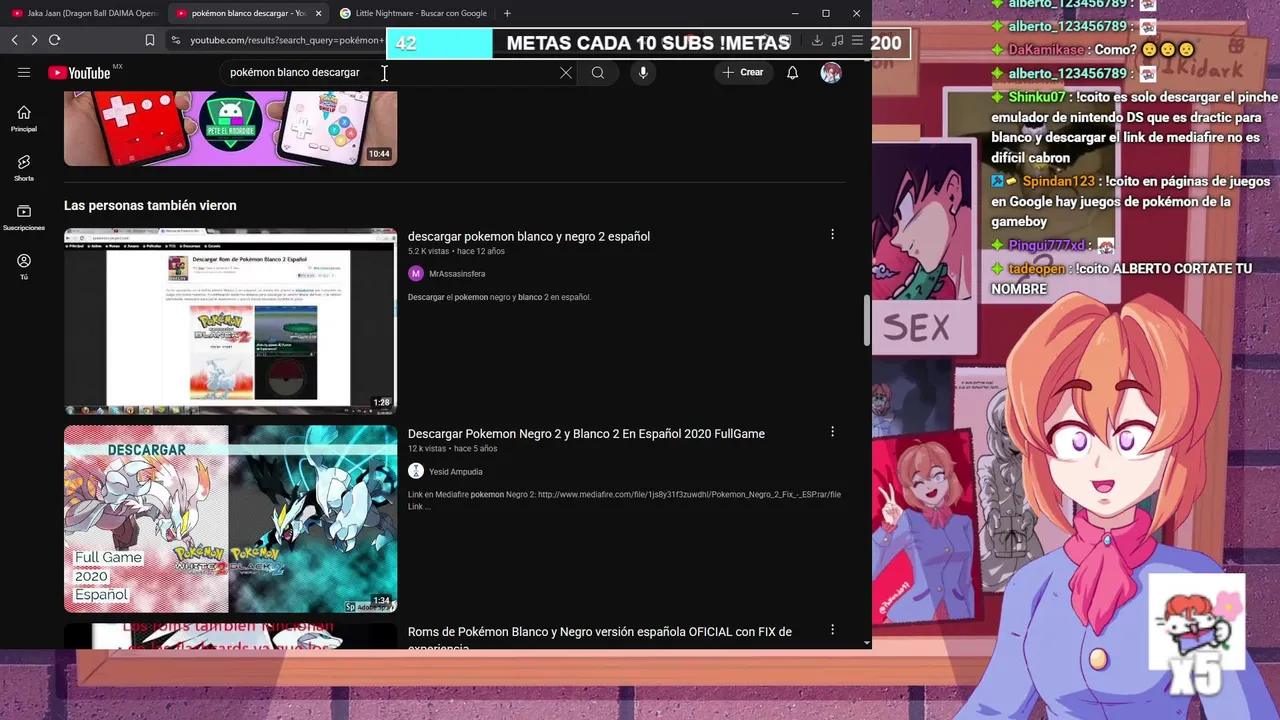Click the Link en Mediafire description text
The image size is (1280, 720).
(x=624, y=500)
